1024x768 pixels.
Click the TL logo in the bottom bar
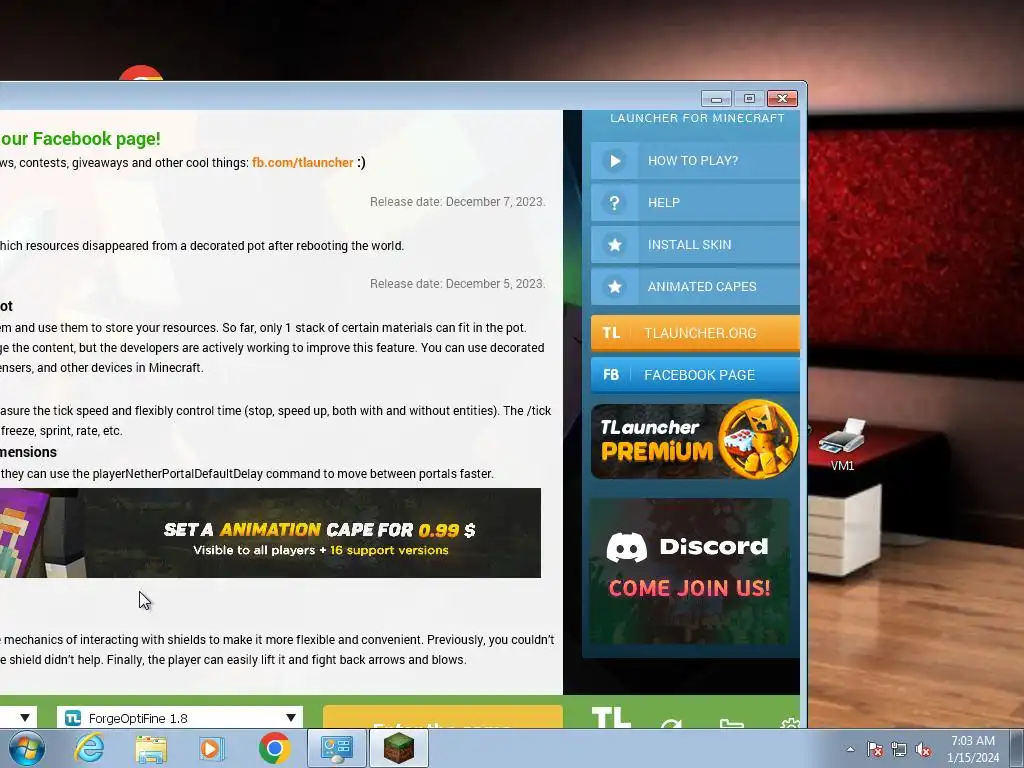pos(611,718)
